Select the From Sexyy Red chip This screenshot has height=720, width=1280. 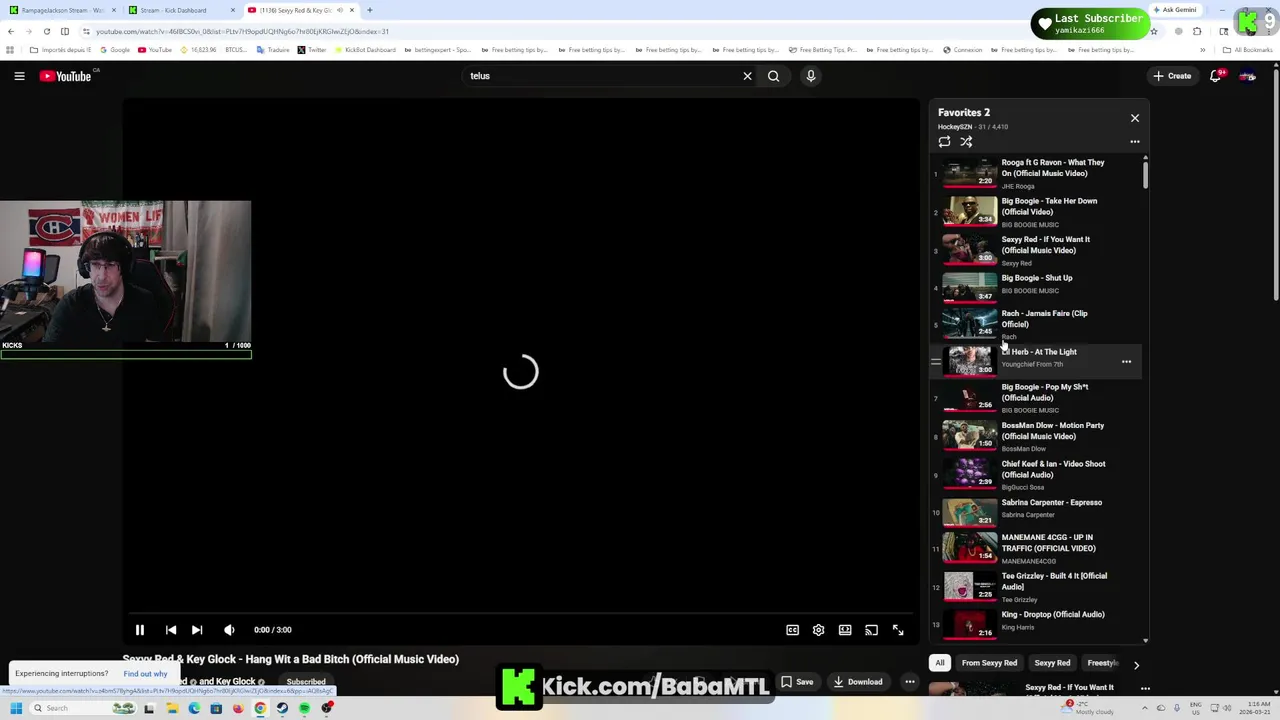click(989, 663)
